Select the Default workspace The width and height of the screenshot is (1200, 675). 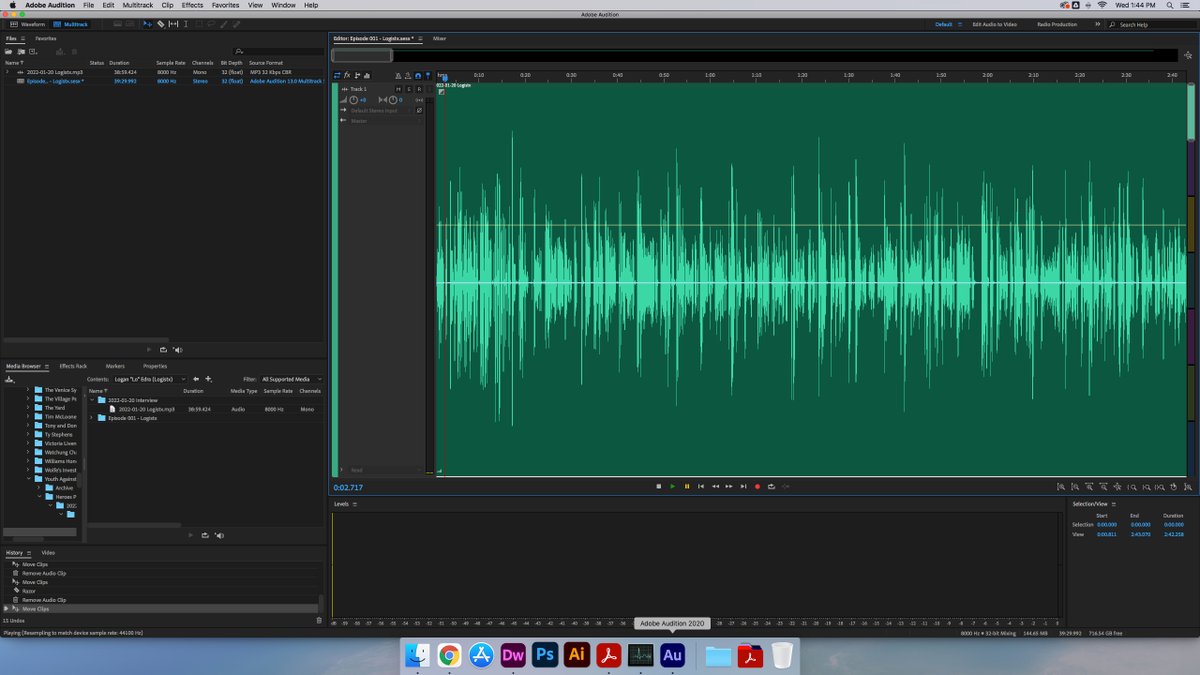pos(943,24)
